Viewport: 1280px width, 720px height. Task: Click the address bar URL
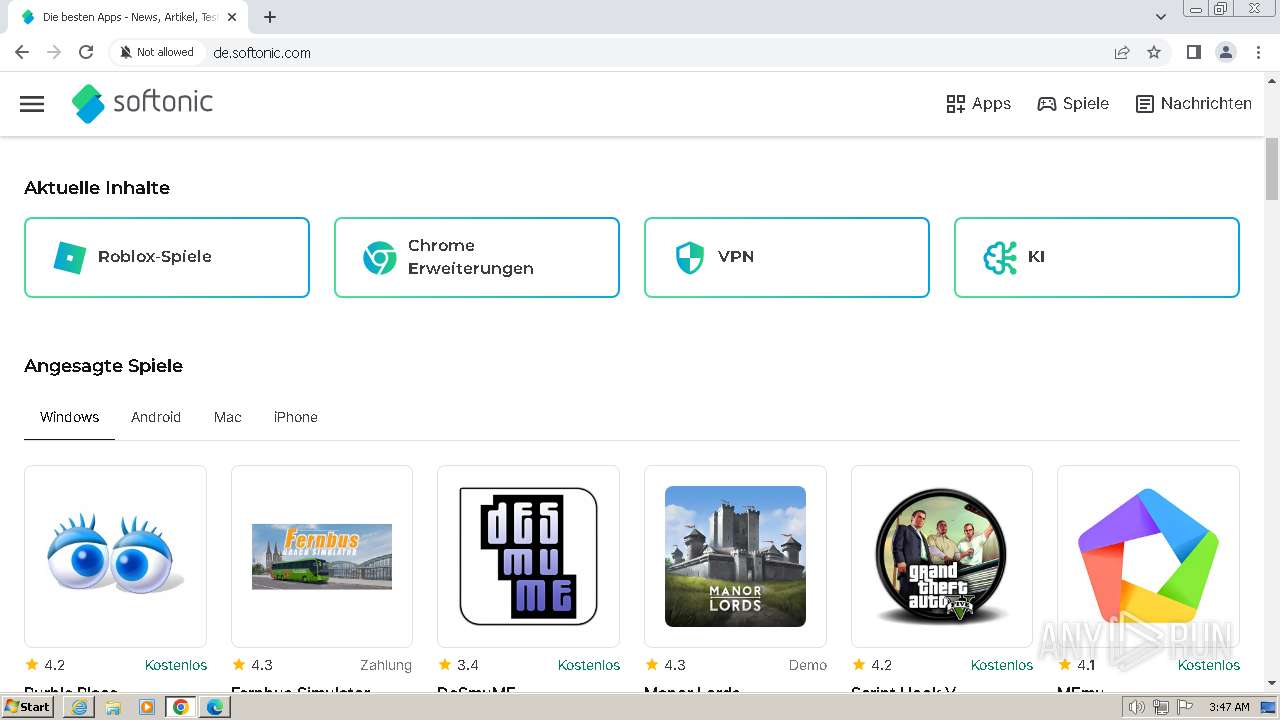(x=262, y=53)
